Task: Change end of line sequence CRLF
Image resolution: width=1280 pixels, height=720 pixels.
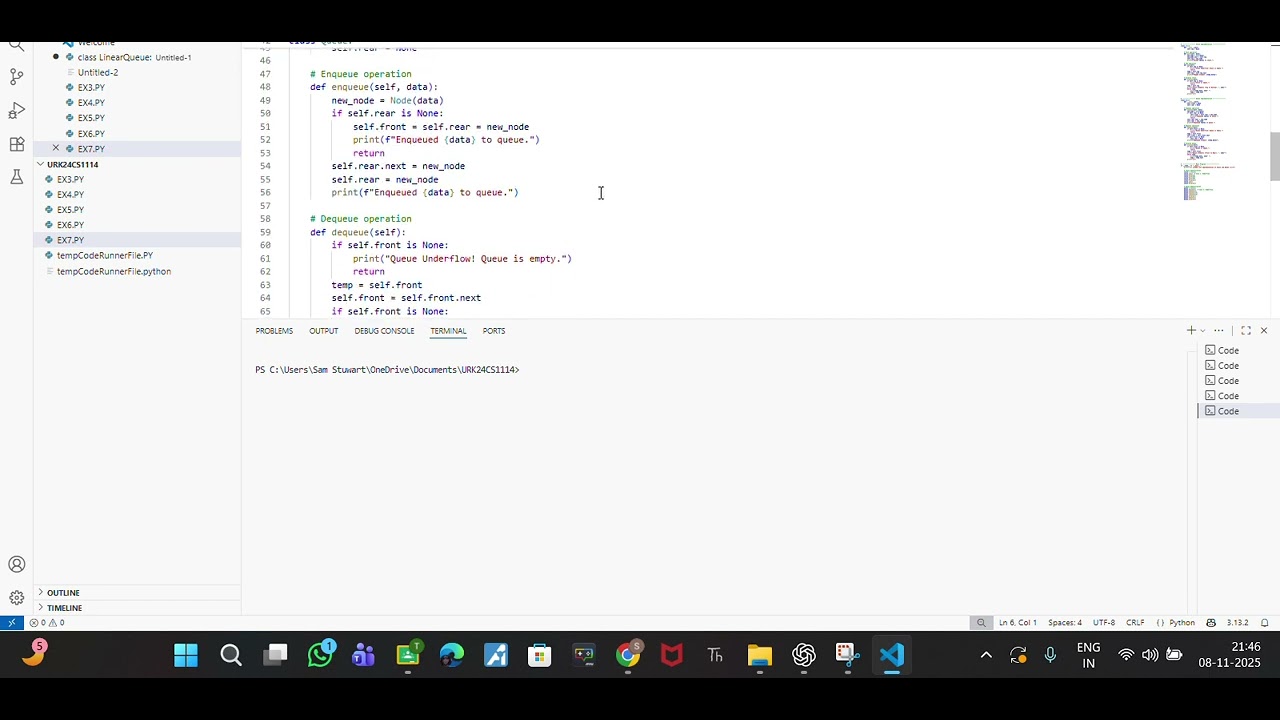Action: [x=1135, y=622]
